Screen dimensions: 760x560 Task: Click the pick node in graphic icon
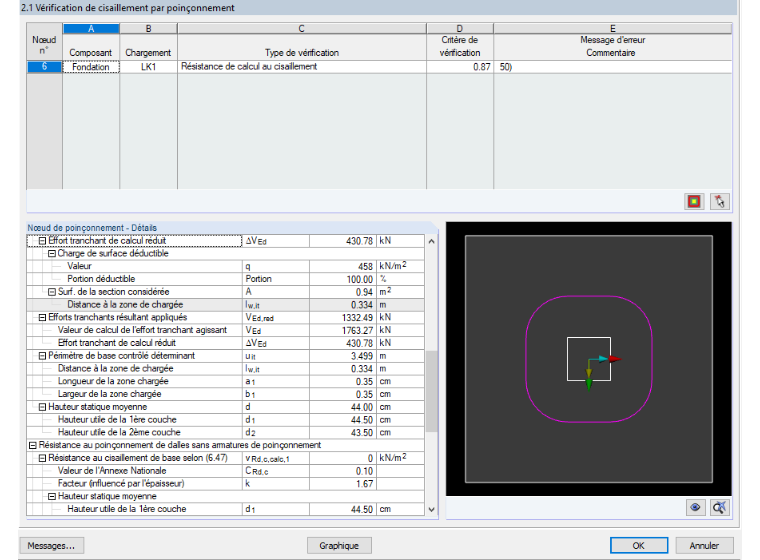[x=720, y=201]
